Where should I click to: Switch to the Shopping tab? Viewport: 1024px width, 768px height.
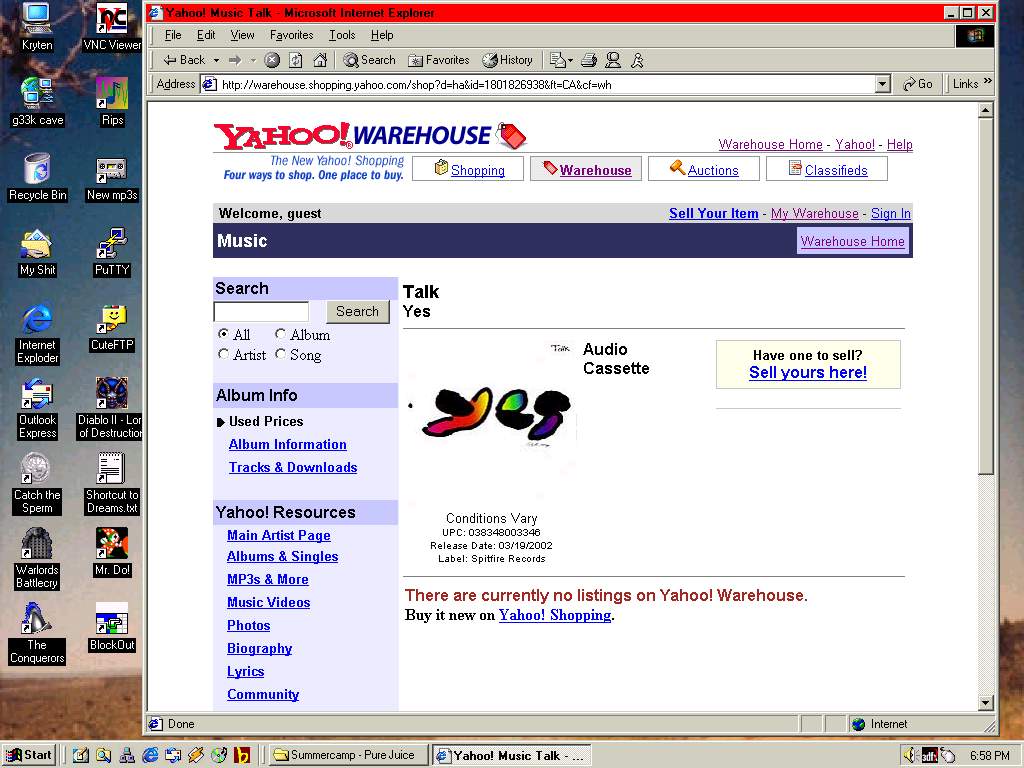pyautogui.click(x=468, y=169)
